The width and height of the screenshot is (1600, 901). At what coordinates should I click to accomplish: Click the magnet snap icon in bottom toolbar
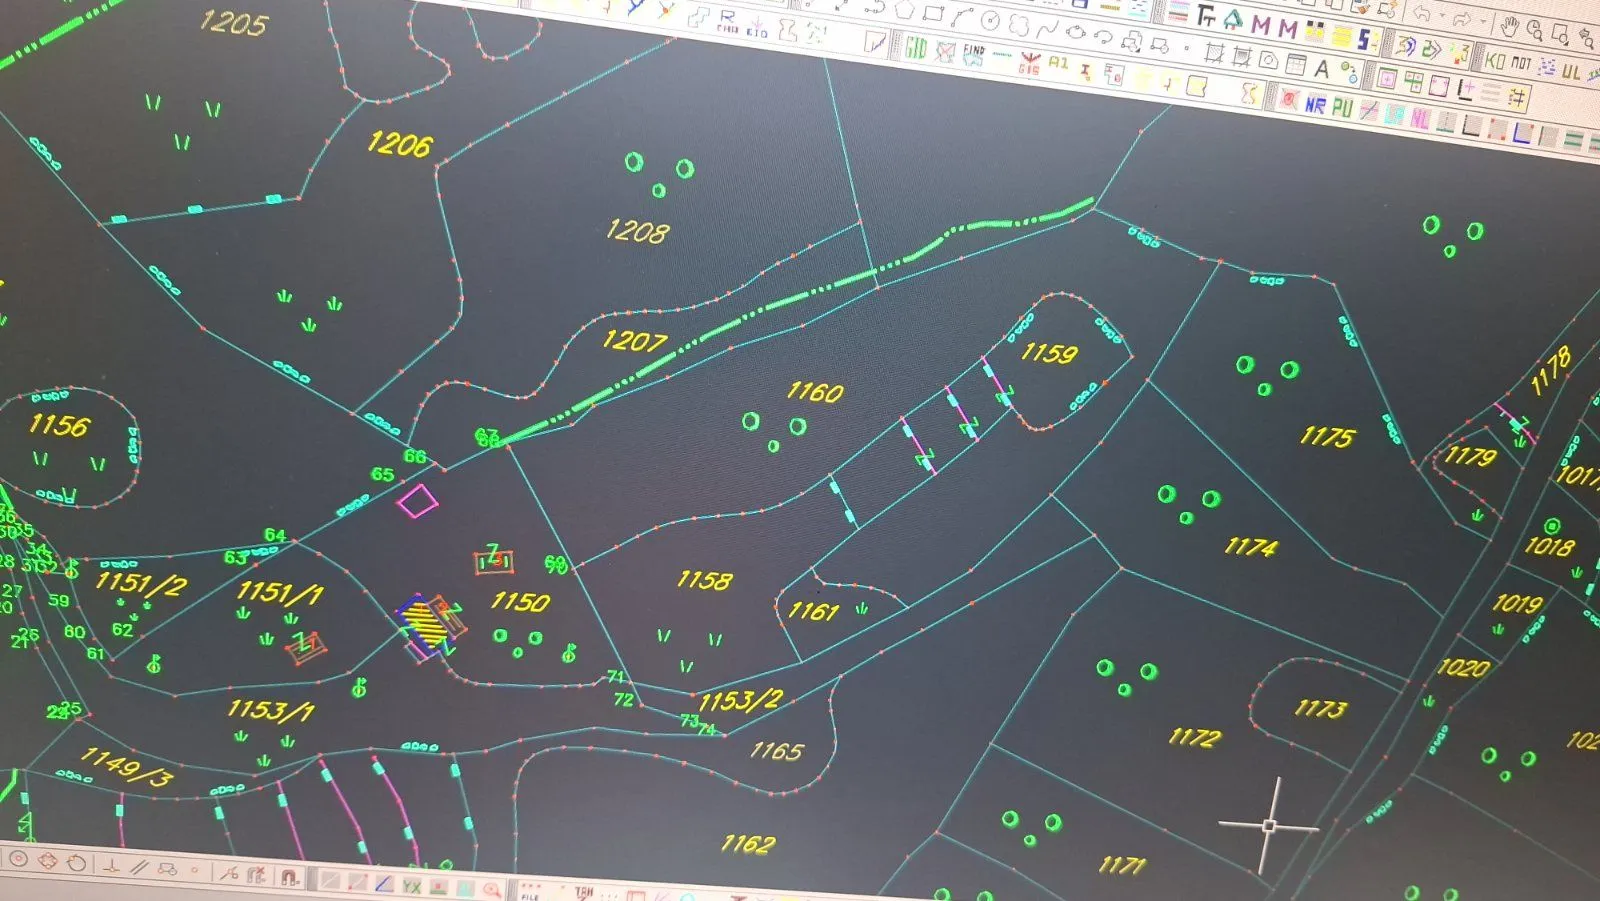pos(288,877)
